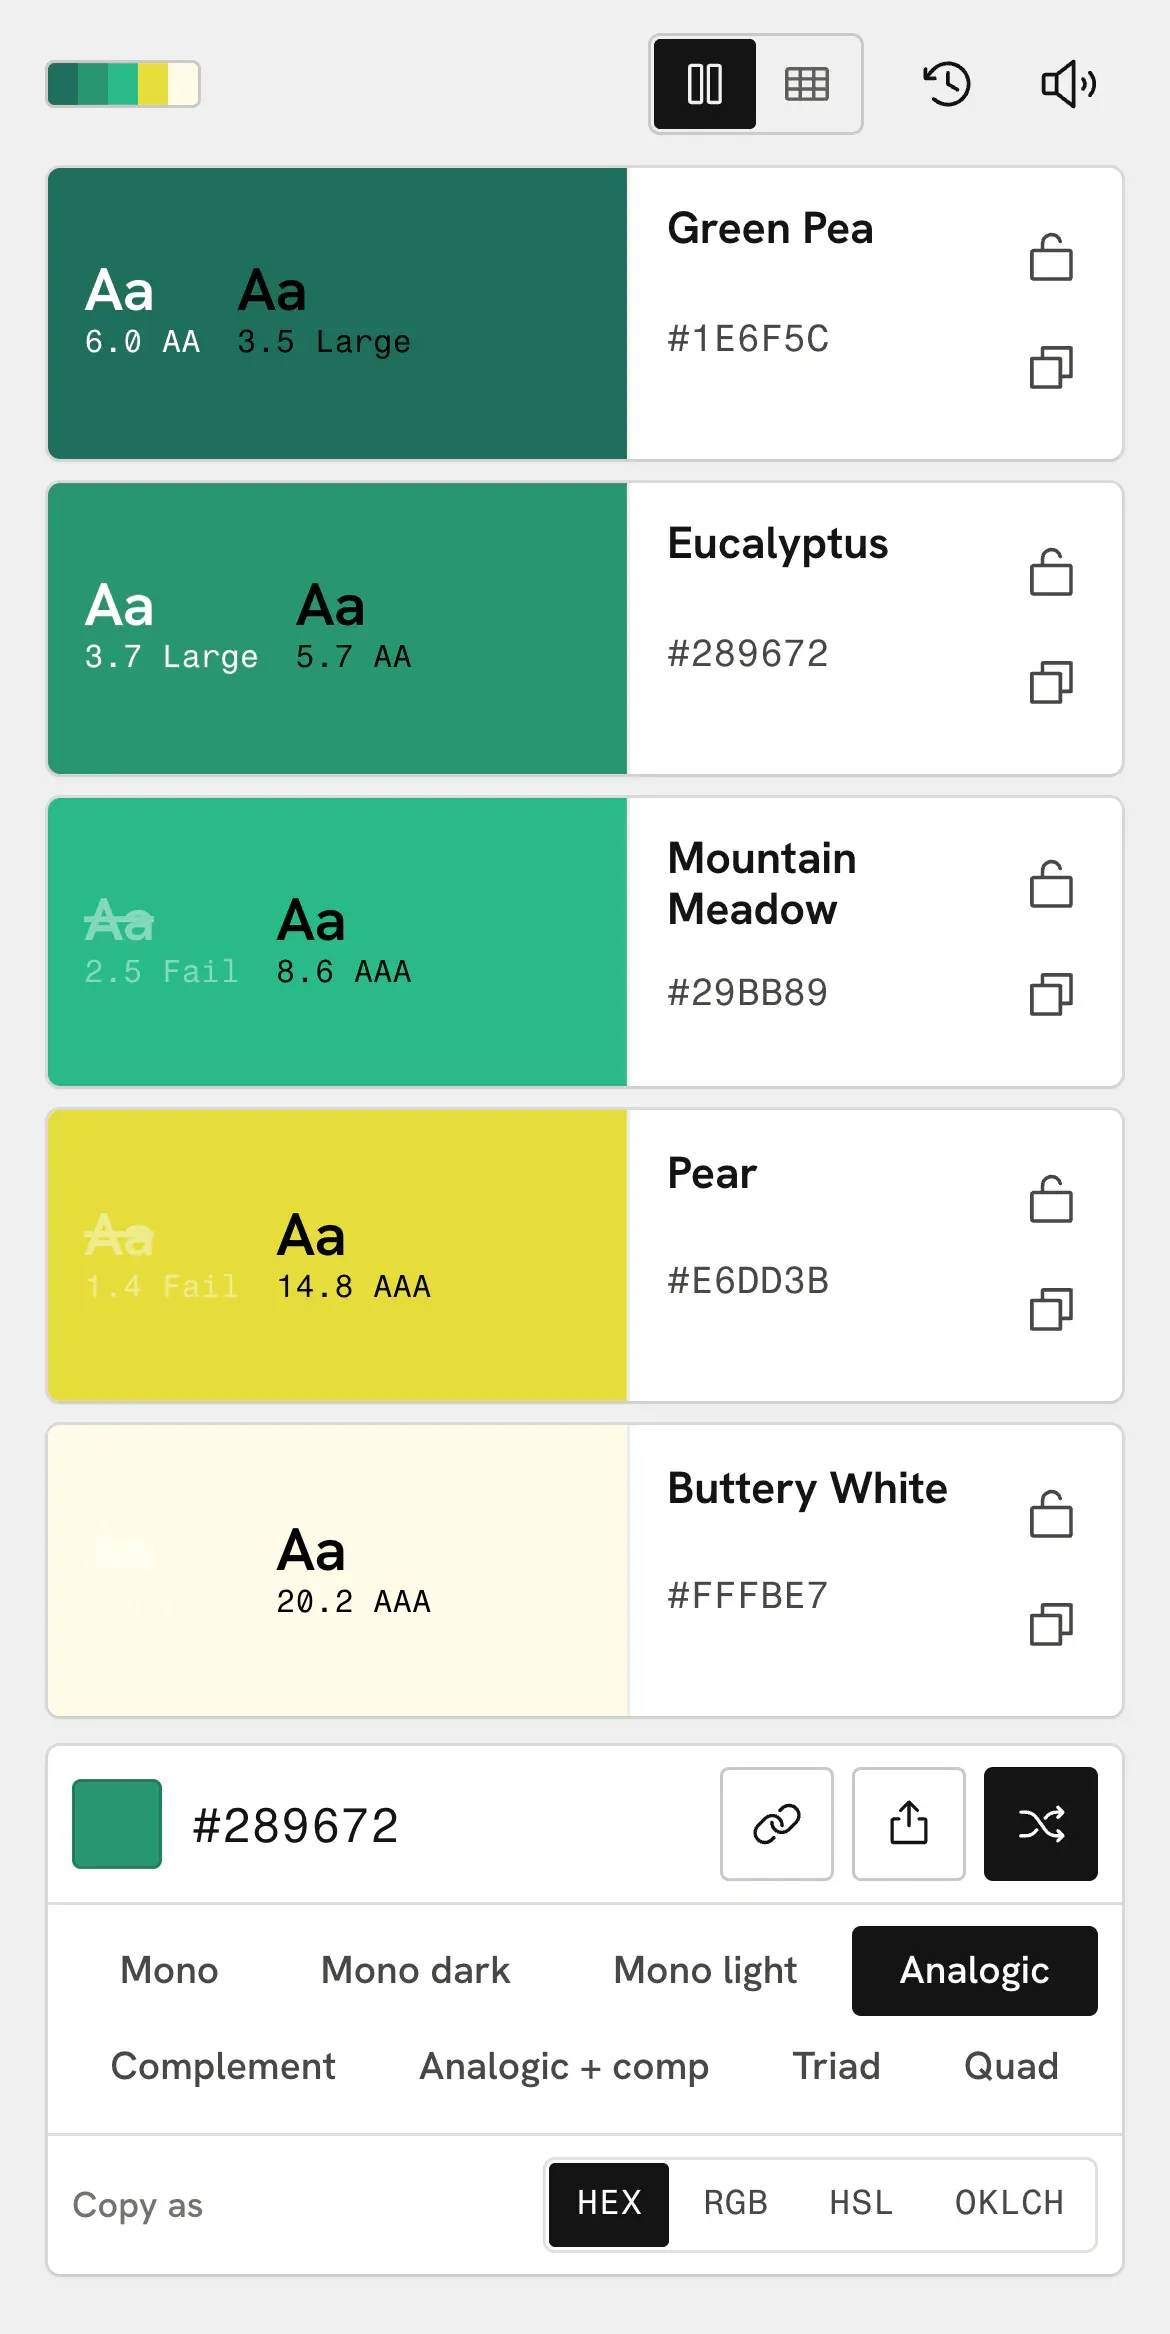Click the hex code #29BB89

coord(748,994)
